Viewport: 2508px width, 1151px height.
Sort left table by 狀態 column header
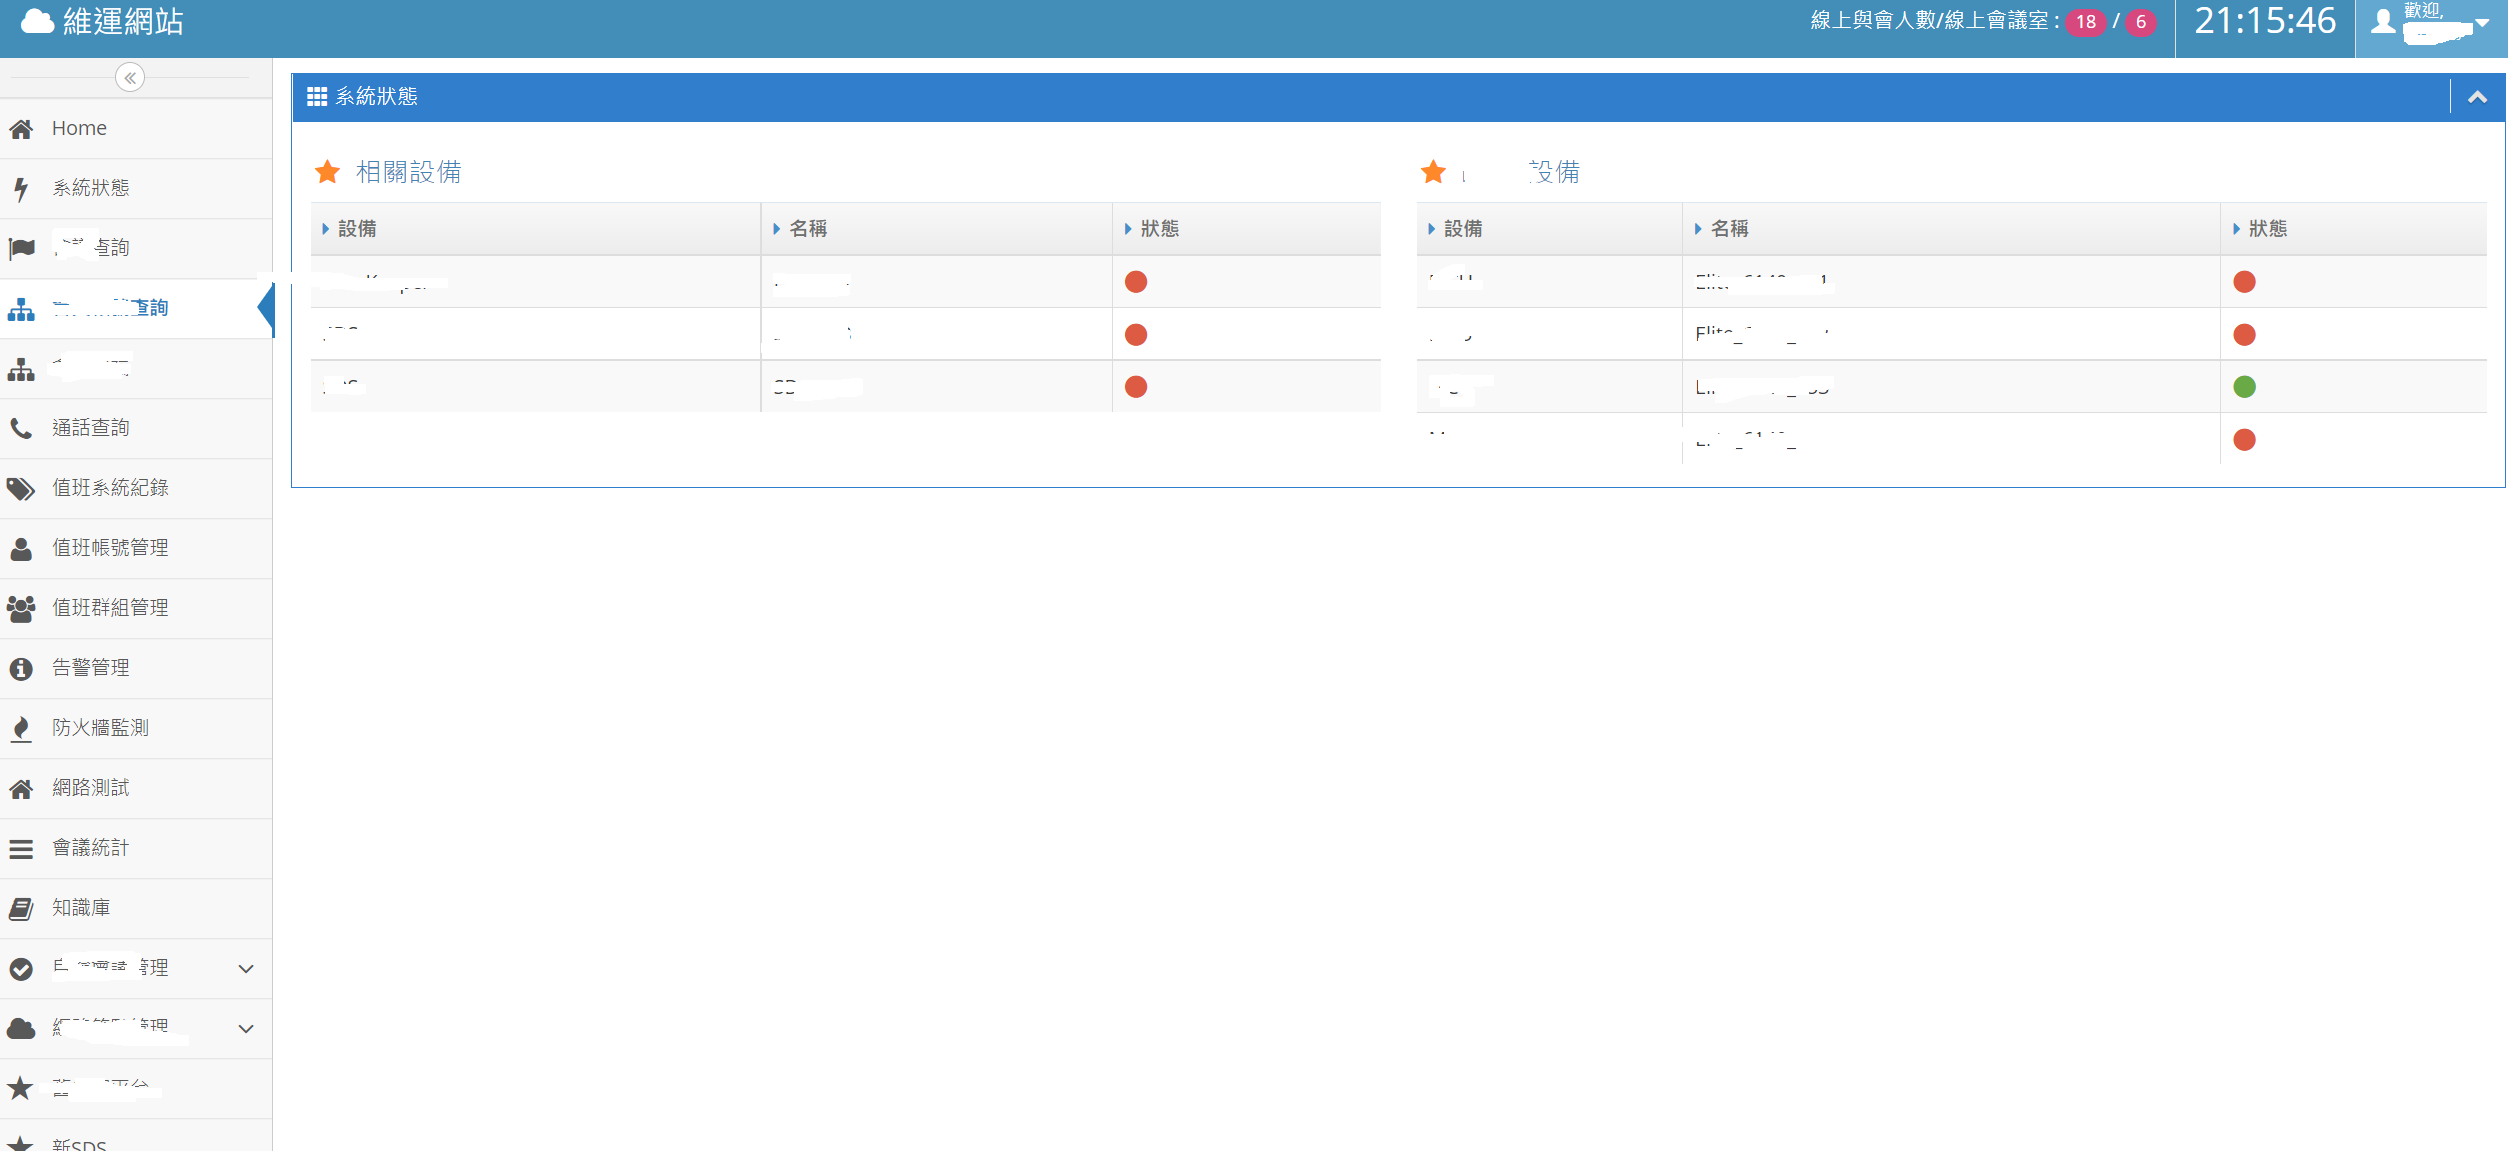point(1160,229)
